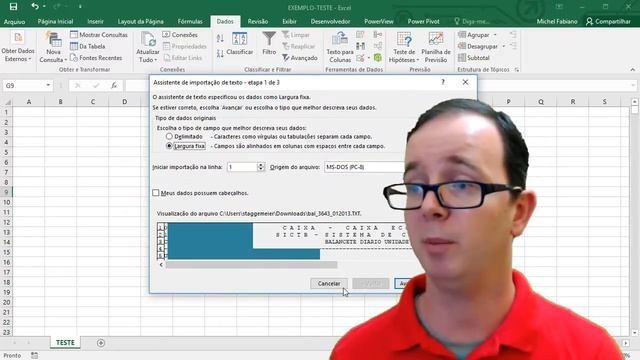
Task: Open Origem do arquivo combo box
Action: click(x=363, y=167)
